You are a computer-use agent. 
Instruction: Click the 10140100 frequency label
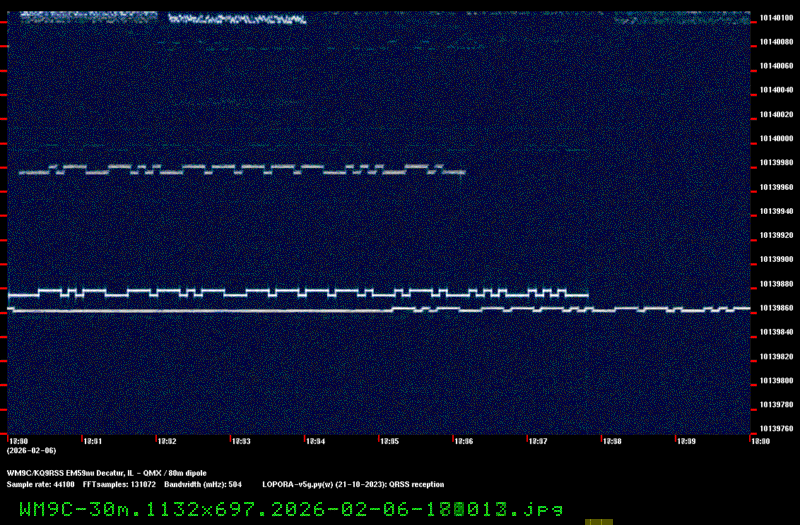coord(775,17)
